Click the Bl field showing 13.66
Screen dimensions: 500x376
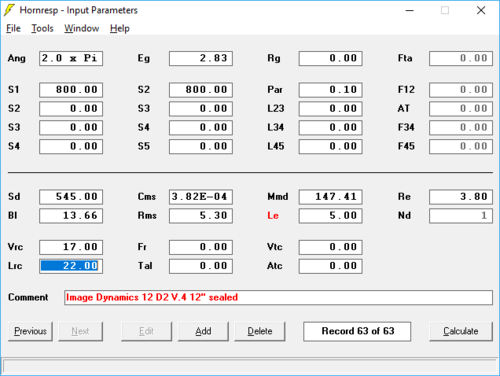click(x=71, y=216)
